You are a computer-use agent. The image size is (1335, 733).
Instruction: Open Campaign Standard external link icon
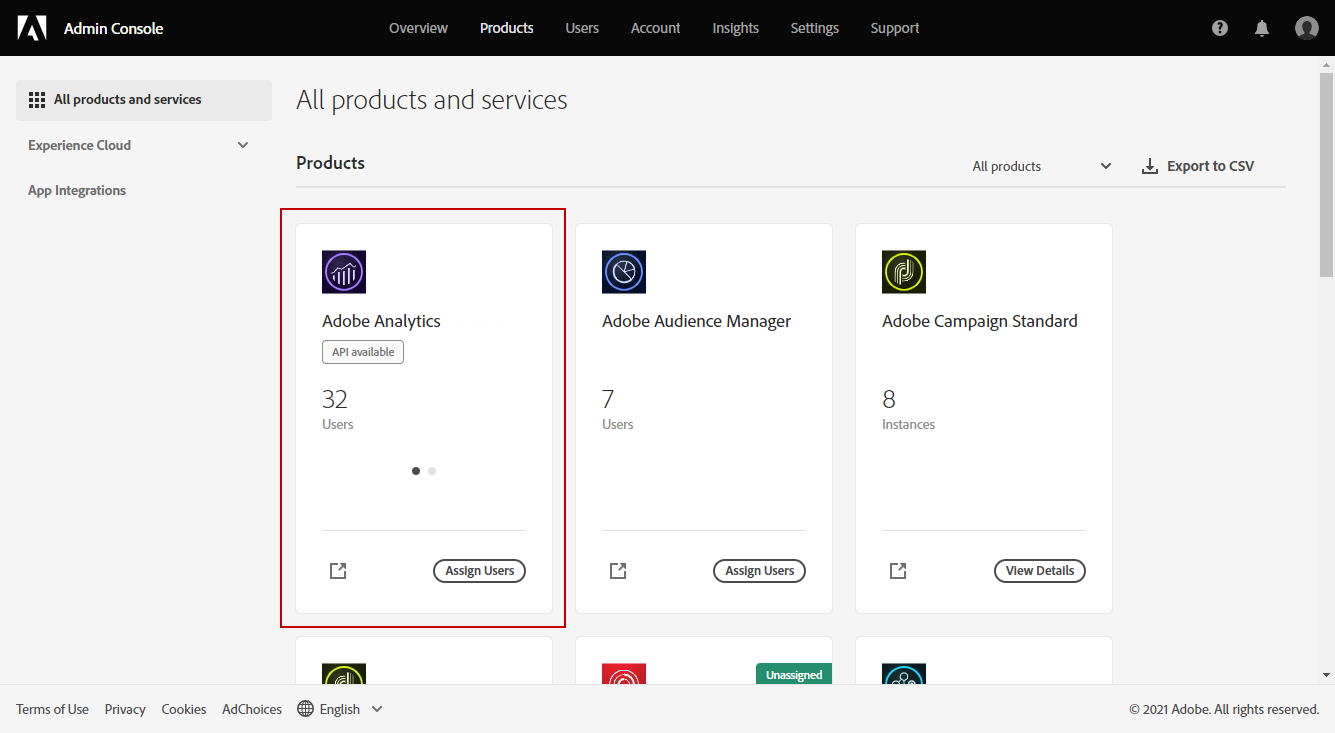tap(898, 571)
